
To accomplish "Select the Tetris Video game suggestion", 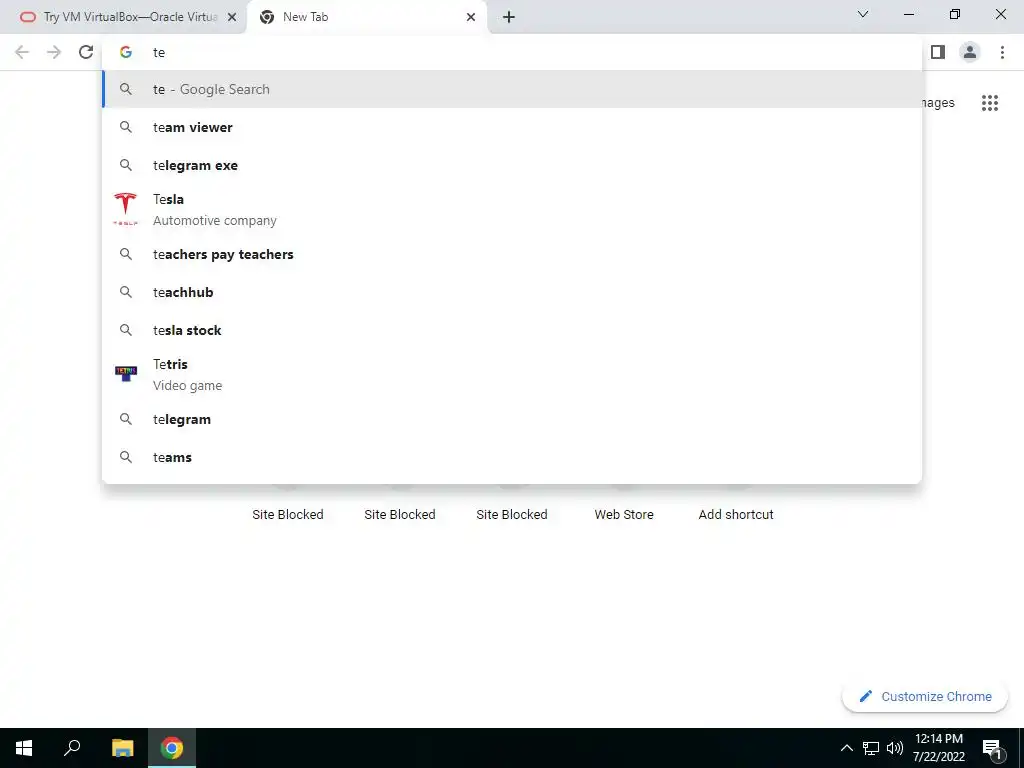I will 512,374.
